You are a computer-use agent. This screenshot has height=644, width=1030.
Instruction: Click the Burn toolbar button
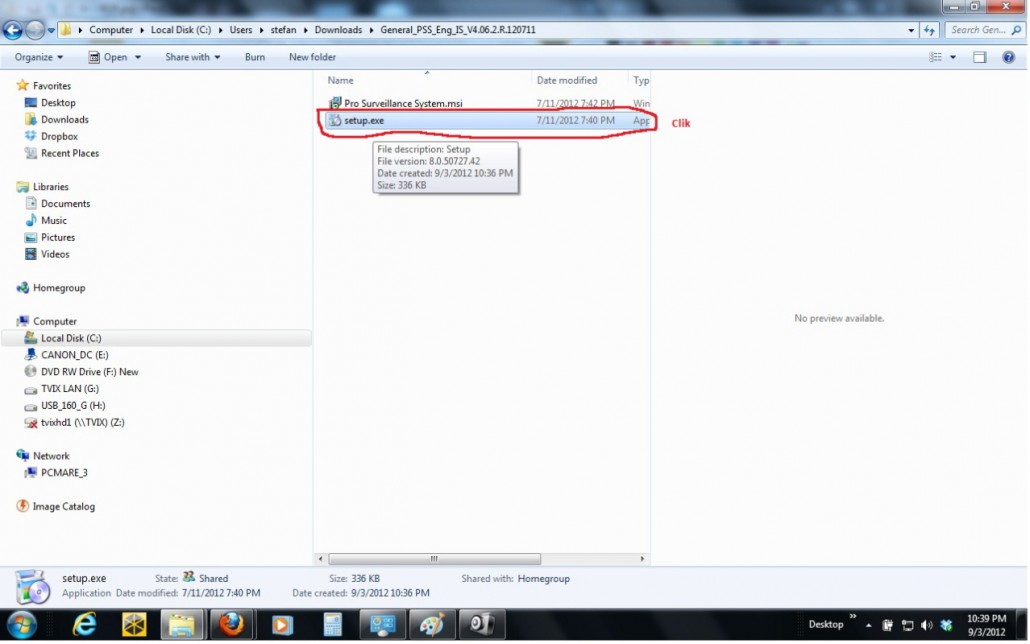(255, 57)
